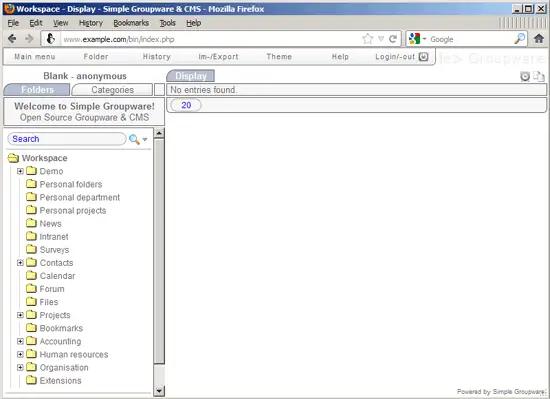Expand the Human resources folder node
550x399 pixels.
pos(20,354)
